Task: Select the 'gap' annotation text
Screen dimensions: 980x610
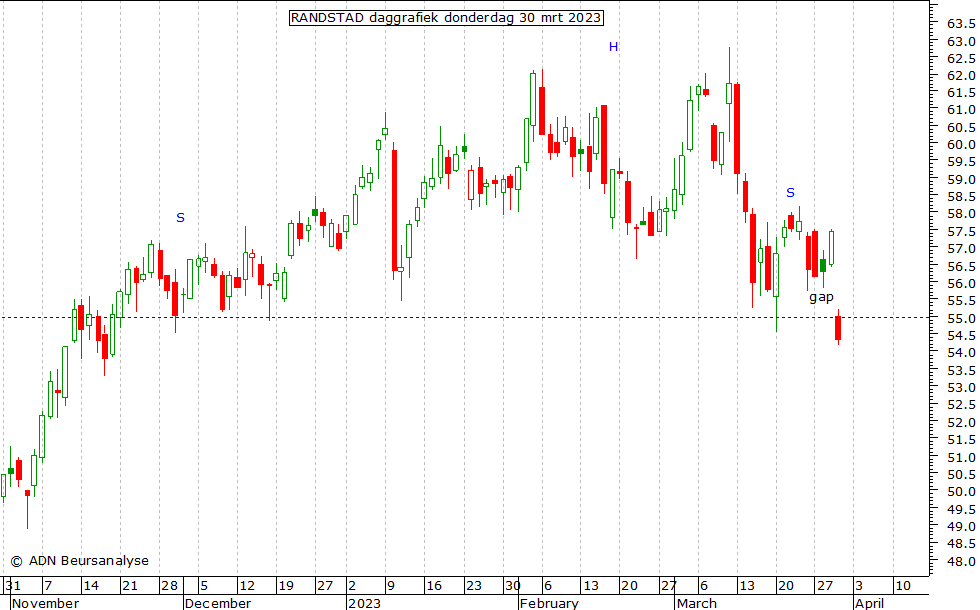Action: point(821,298)
